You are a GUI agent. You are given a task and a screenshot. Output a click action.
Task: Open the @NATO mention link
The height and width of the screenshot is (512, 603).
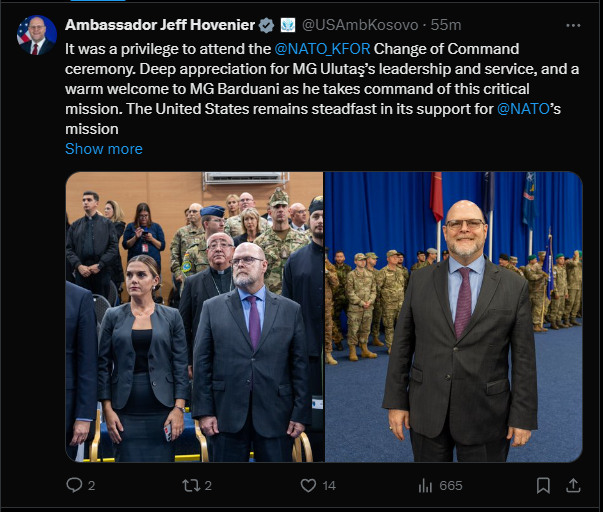(x=523, y=109)
